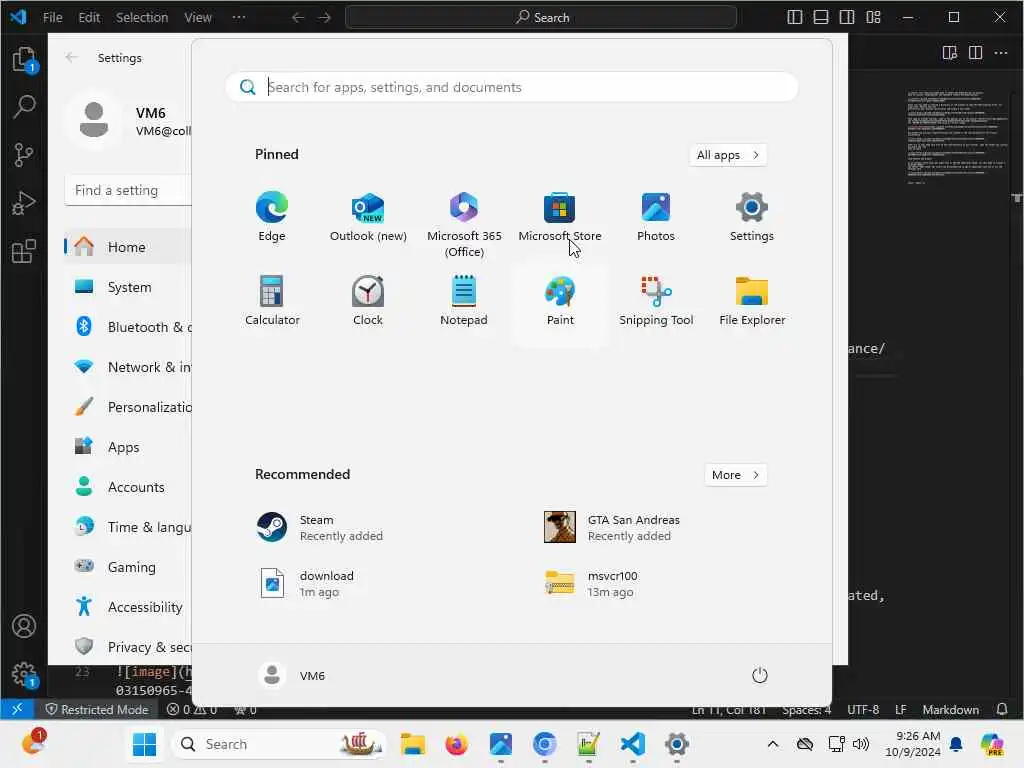Open System in Settings sidebar
The height and width of the screenshot is (768, 1024).
pyautogui.click(x=128, y=287)
